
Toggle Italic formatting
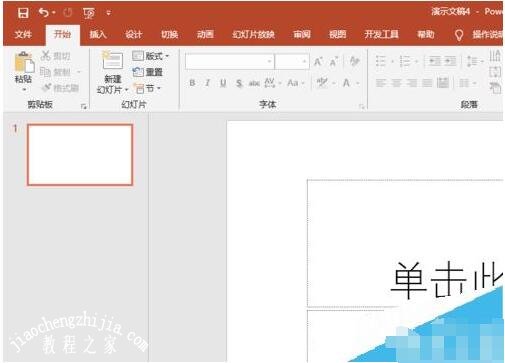(x=207, y=83)
